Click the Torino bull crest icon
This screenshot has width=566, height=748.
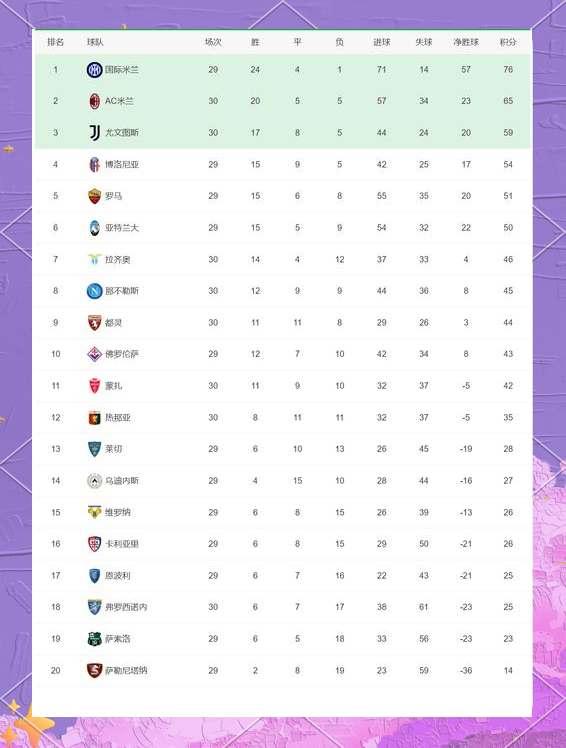pos(94,322)
